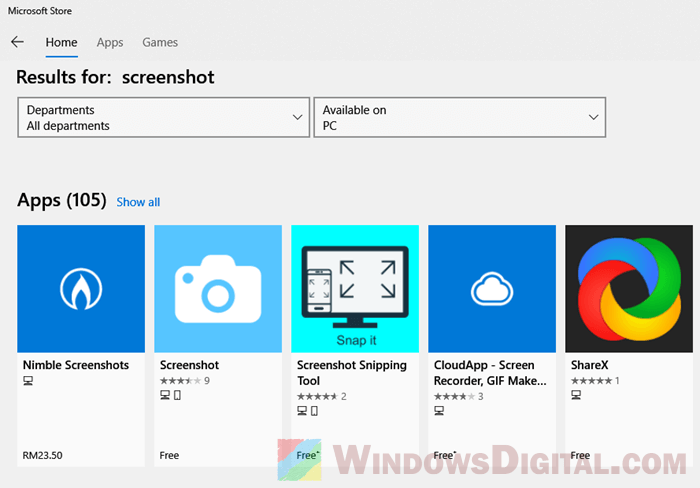Switch to the Games tab

(160, 42)
